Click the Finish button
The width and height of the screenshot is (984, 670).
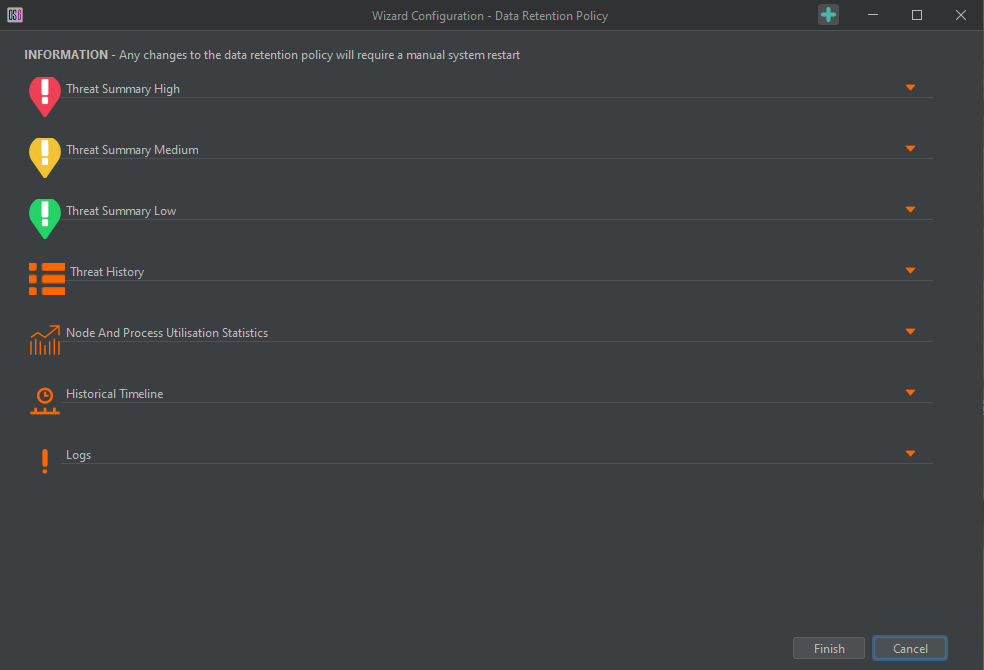tap(828, 648)
